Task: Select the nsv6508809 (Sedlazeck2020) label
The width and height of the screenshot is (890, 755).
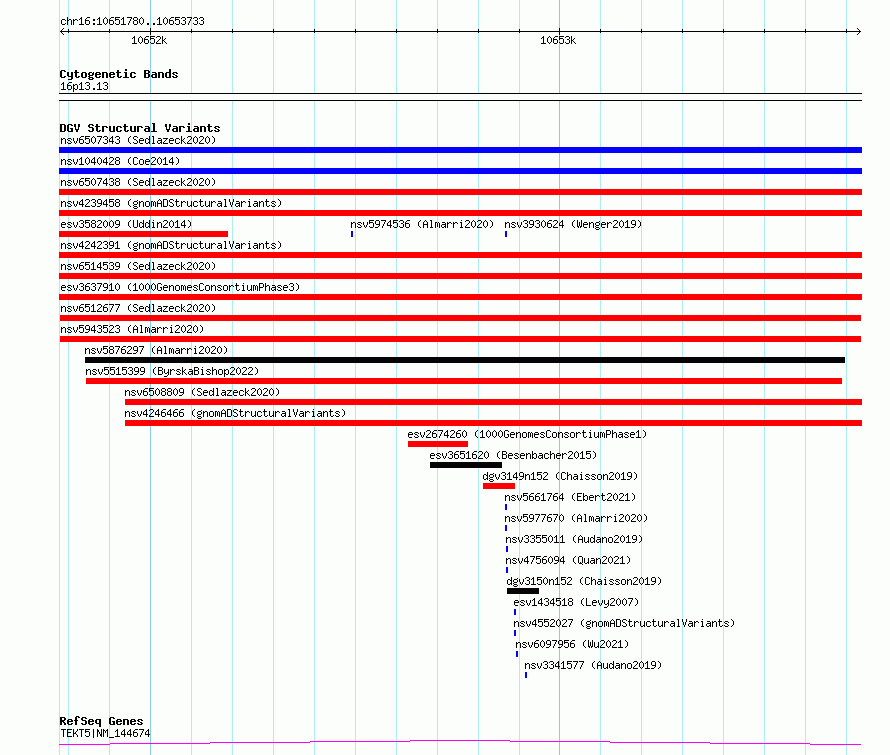Action: tap(202, 392)
